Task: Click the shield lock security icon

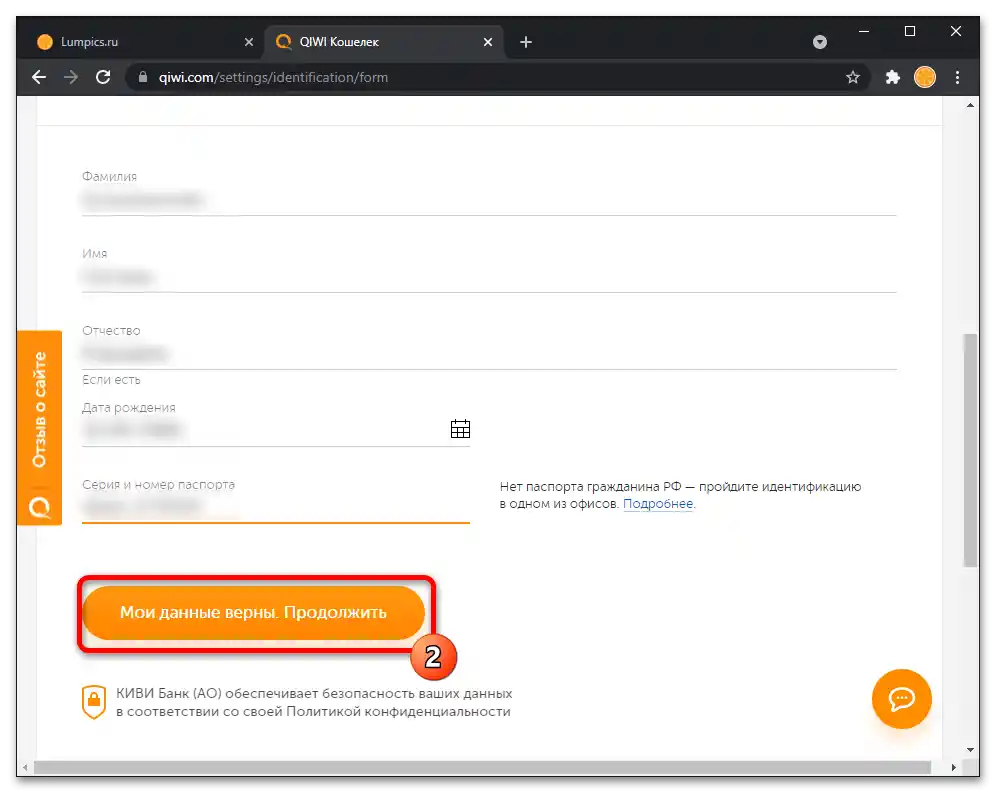Action: coord(94,702)
